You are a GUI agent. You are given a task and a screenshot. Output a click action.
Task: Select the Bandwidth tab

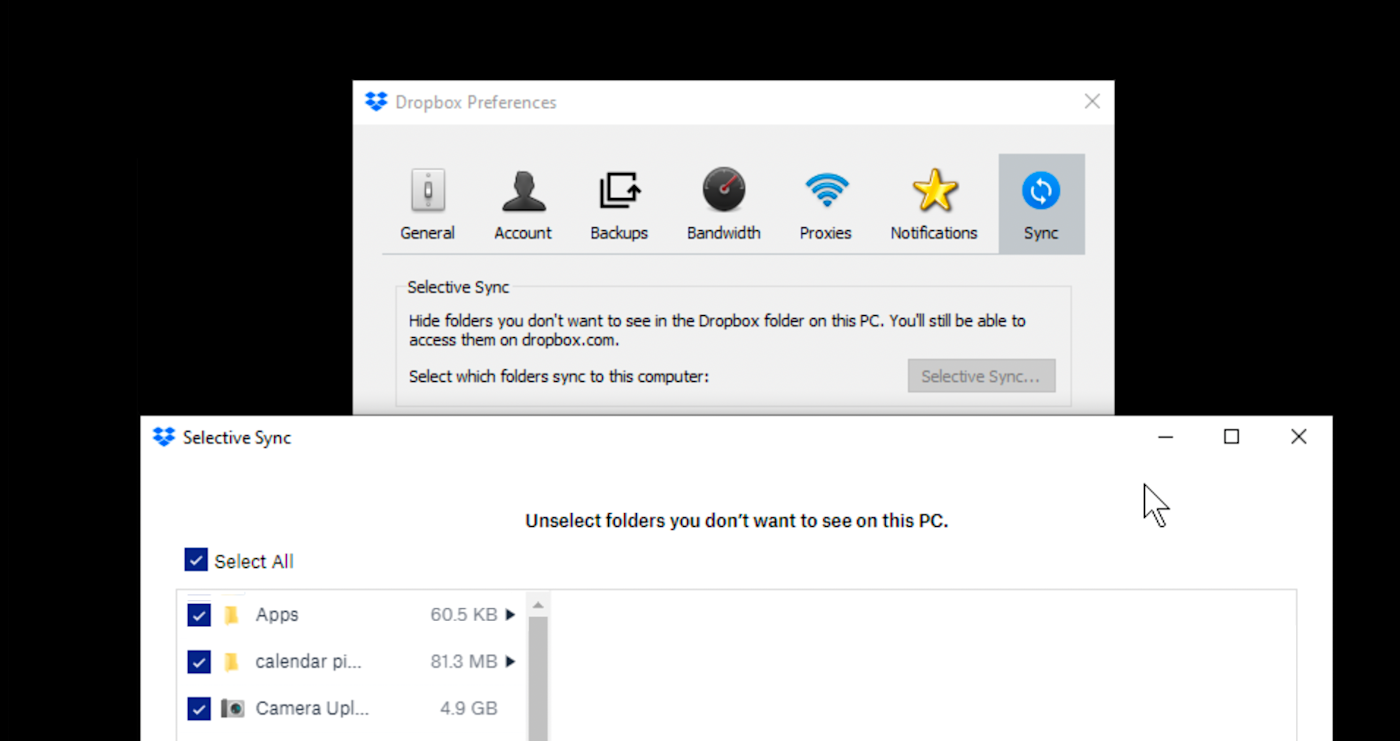pyautogui.click(x=724, y=204)
